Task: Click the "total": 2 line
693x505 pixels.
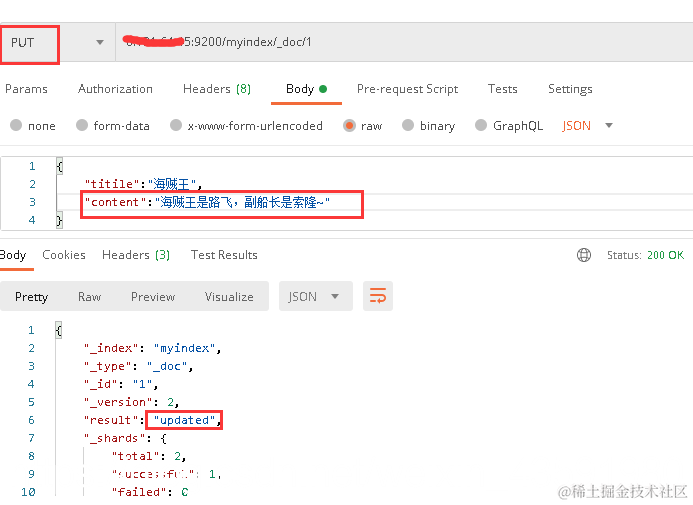Action: tap(149, 456)
